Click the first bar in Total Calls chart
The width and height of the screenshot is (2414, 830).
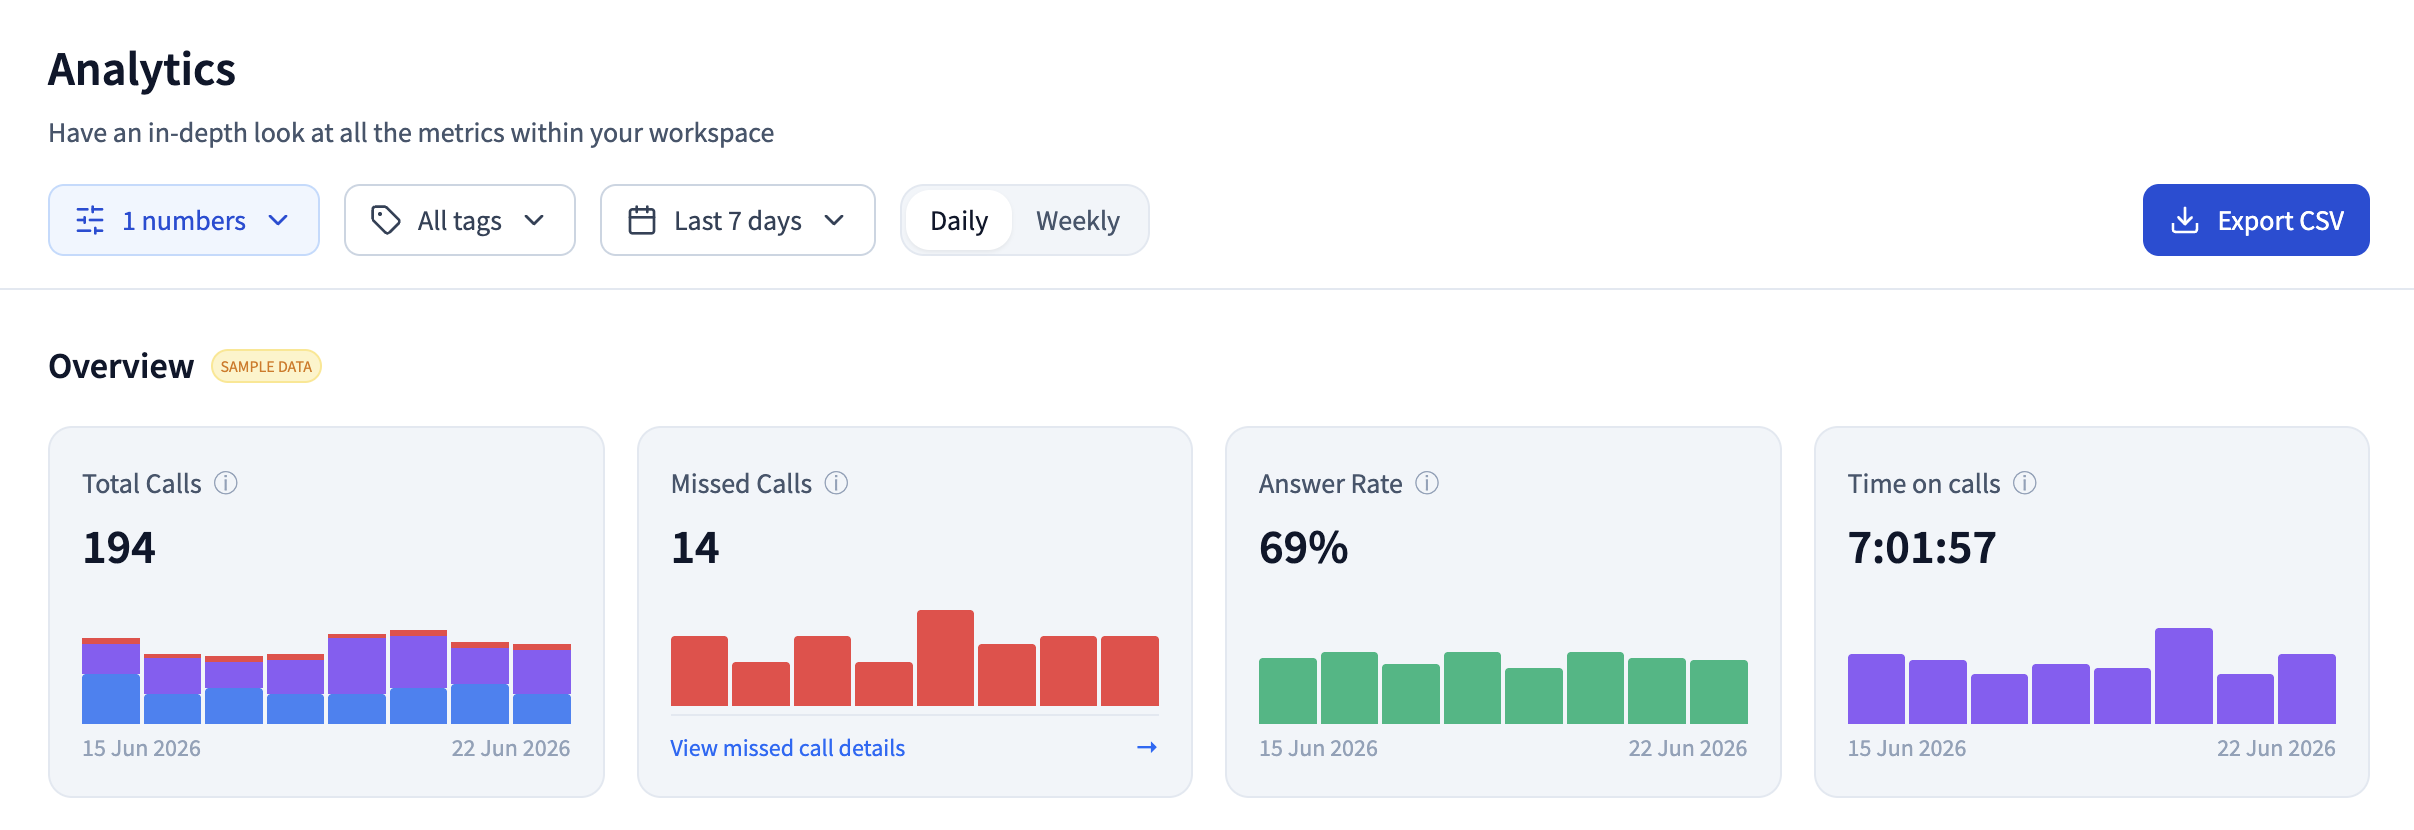[111, 681]
